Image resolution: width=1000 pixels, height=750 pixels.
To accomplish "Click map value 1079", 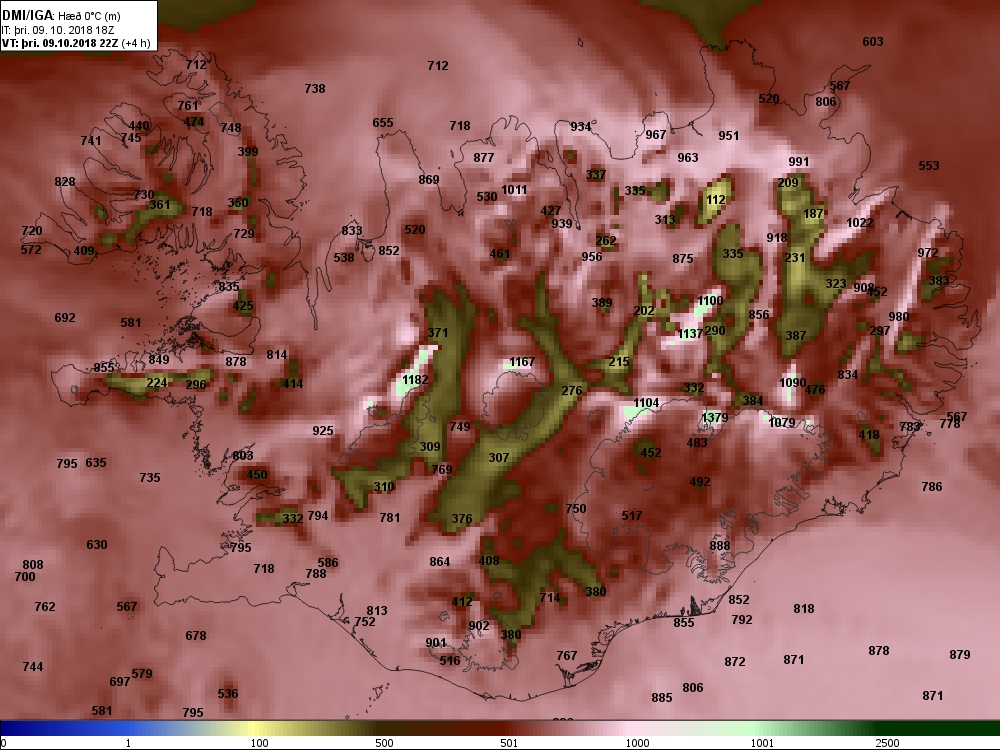I will (782, 423).
